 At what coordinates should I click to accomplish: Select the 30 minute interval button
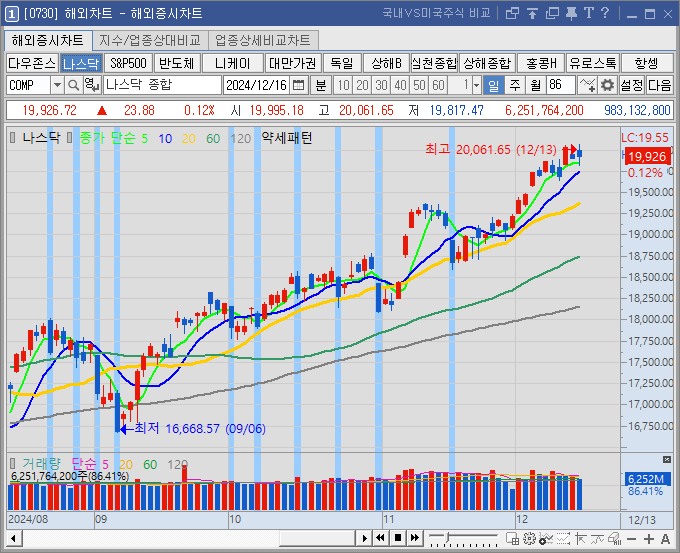381,85
